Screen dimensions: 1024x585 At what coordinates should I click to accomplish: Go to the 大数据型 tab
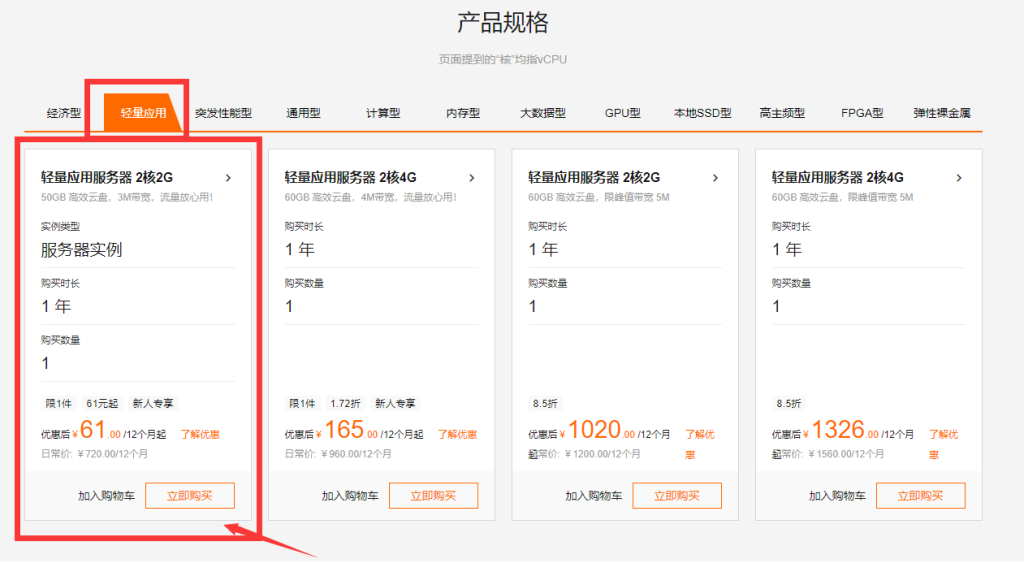(543, 113)
